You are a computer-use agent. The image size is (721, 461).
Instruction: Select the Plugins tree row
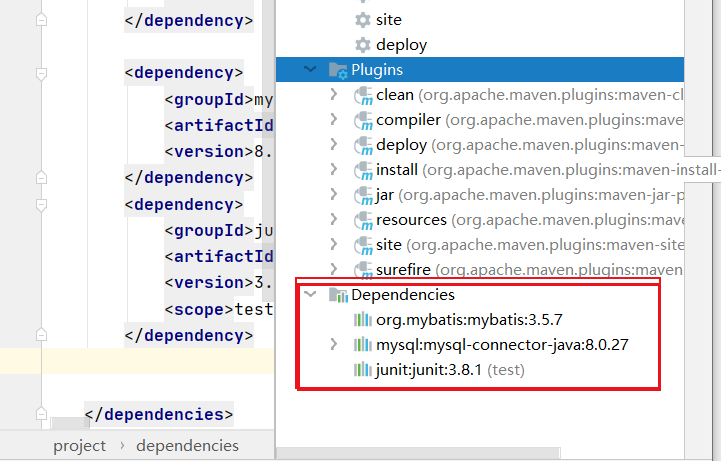coord(480,70)
